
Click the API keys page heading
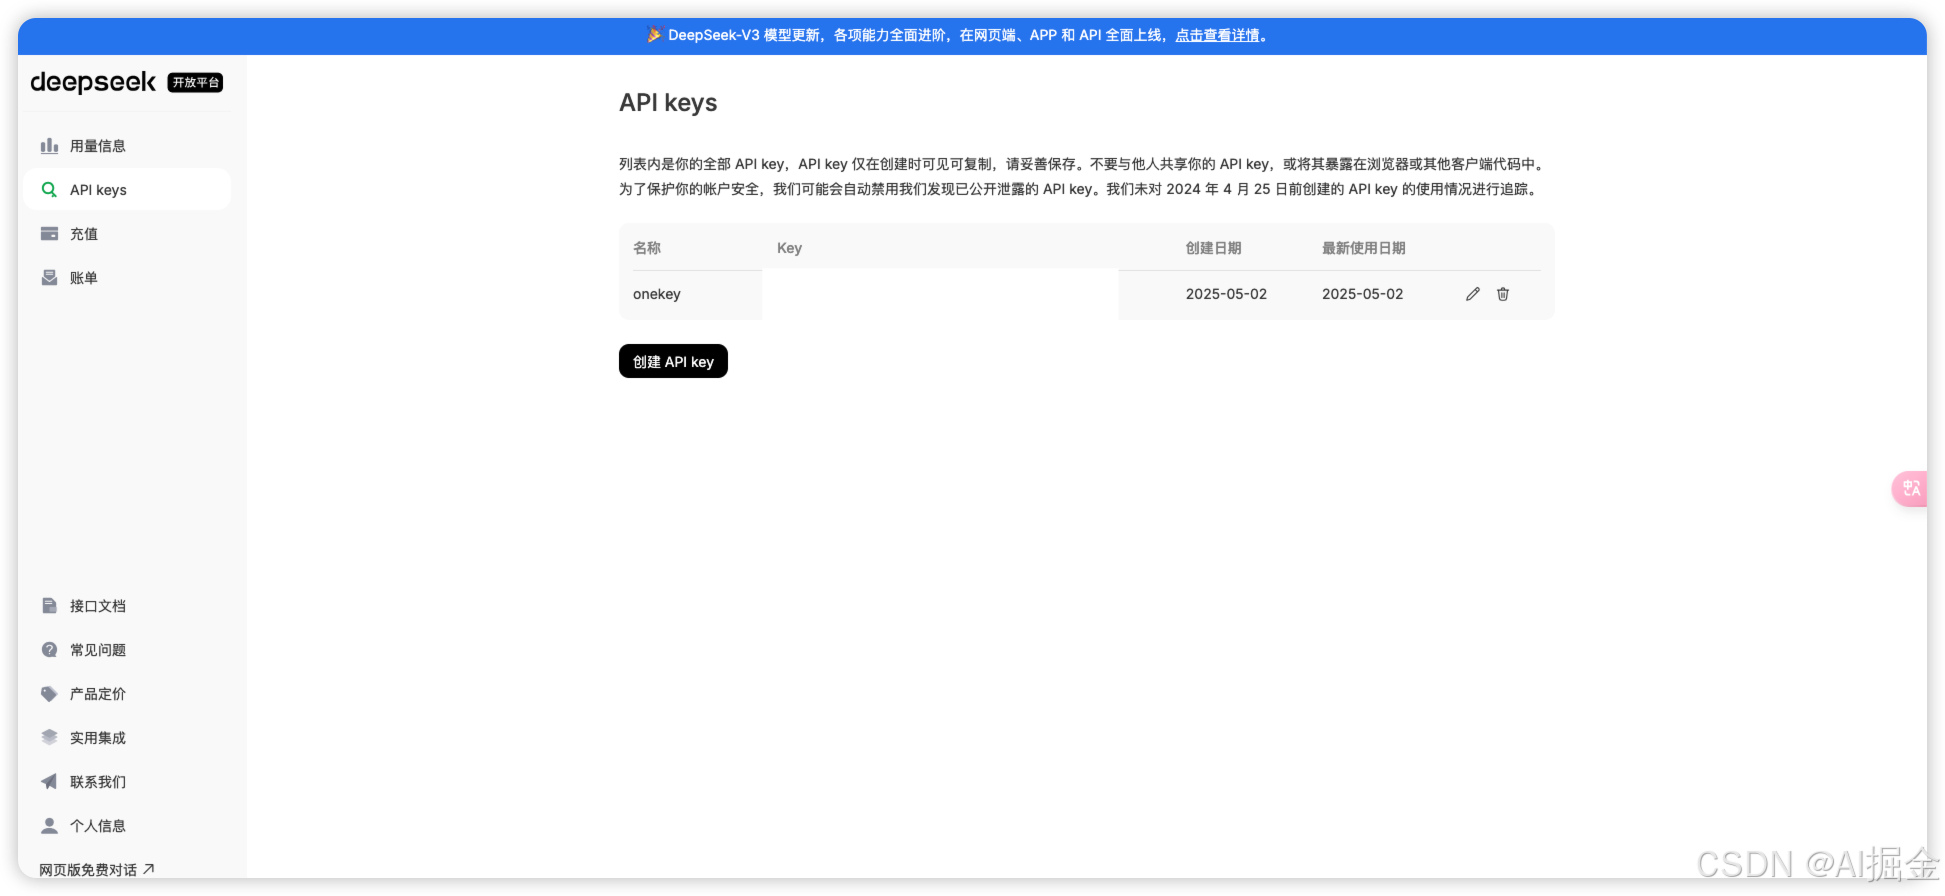(x=668, y=103)
